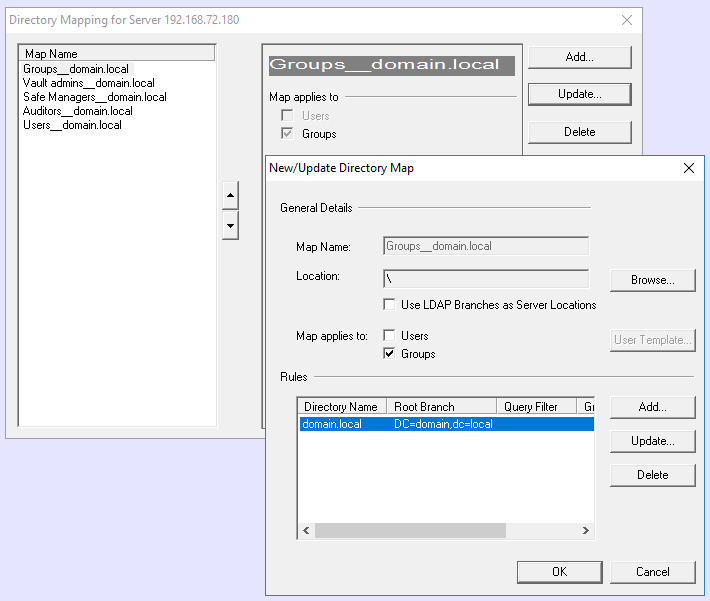Viewport: 710px width, 601px height.
Task: Check the Users checkbox in the dialog
Action: [x=389, y=336]
